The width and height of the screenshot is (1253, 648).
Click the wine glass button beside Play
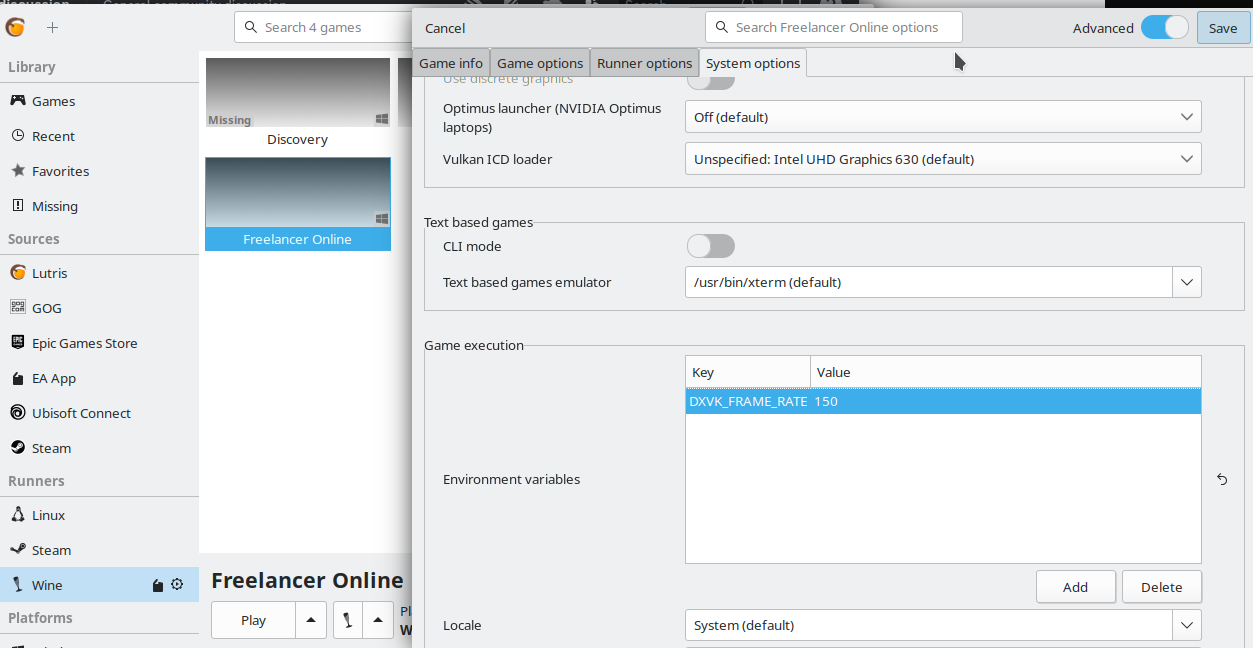(347, 620)
